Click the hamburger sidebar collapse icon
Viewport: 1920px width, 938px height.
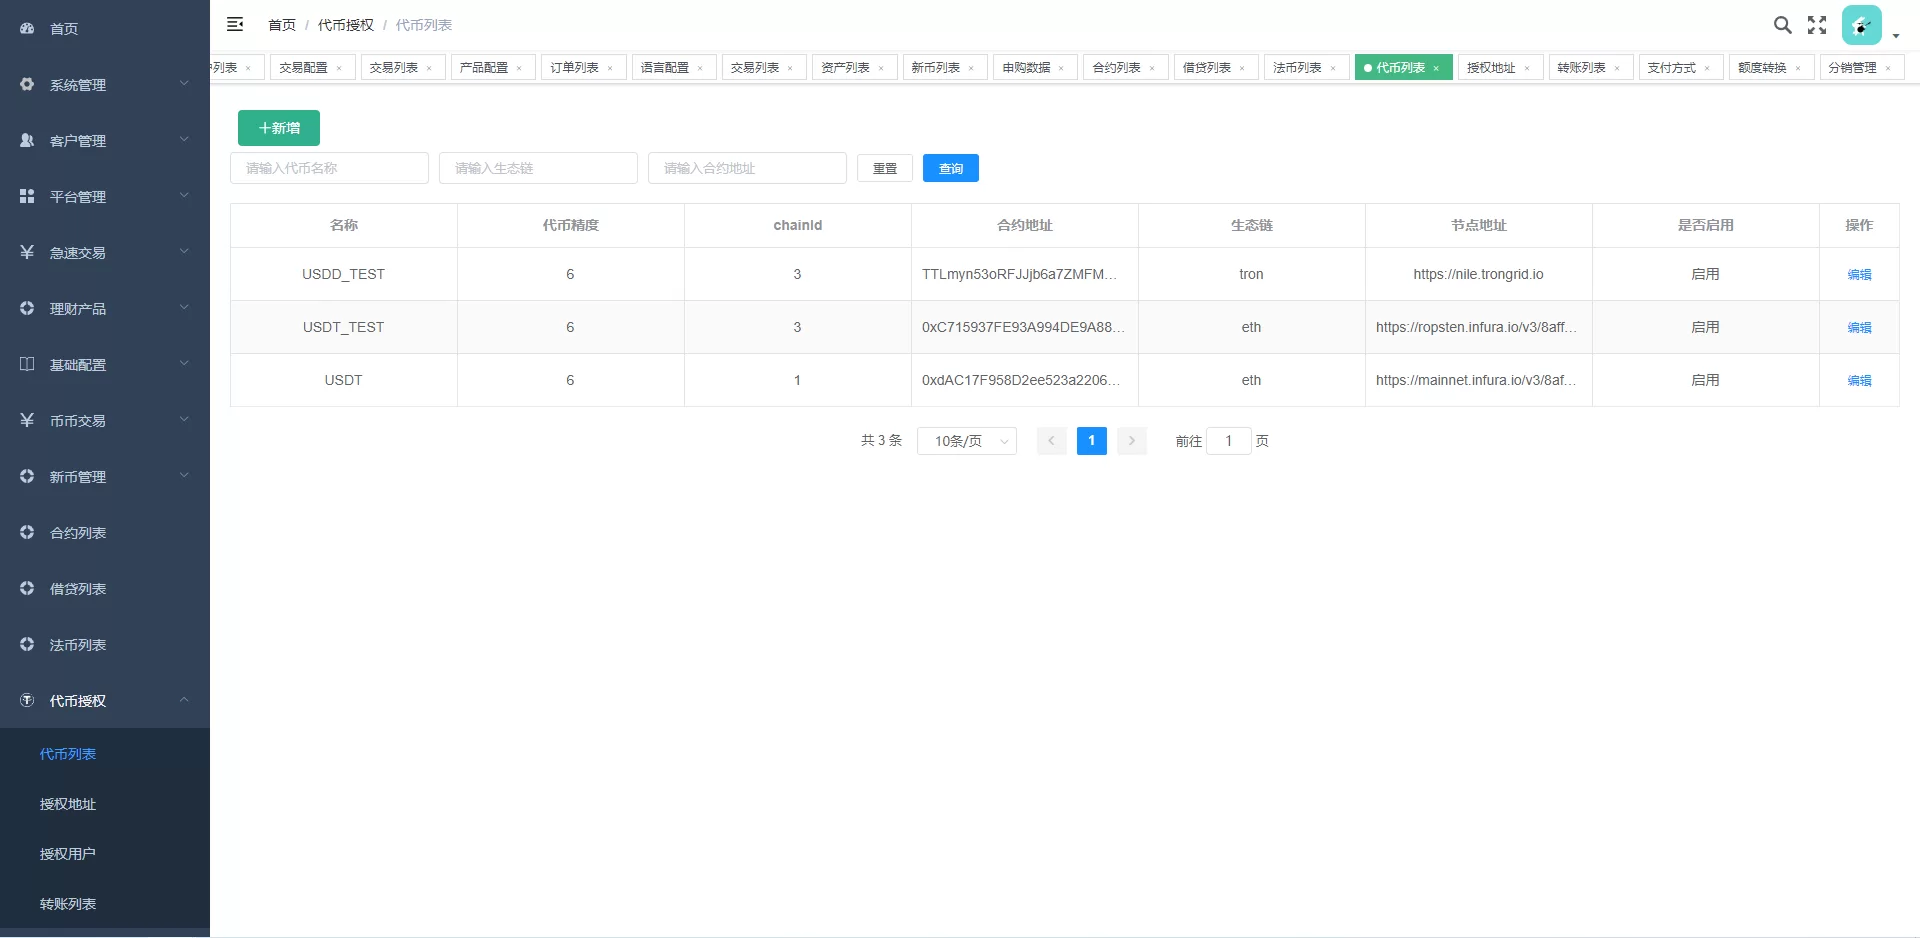[x=236, y=24]
